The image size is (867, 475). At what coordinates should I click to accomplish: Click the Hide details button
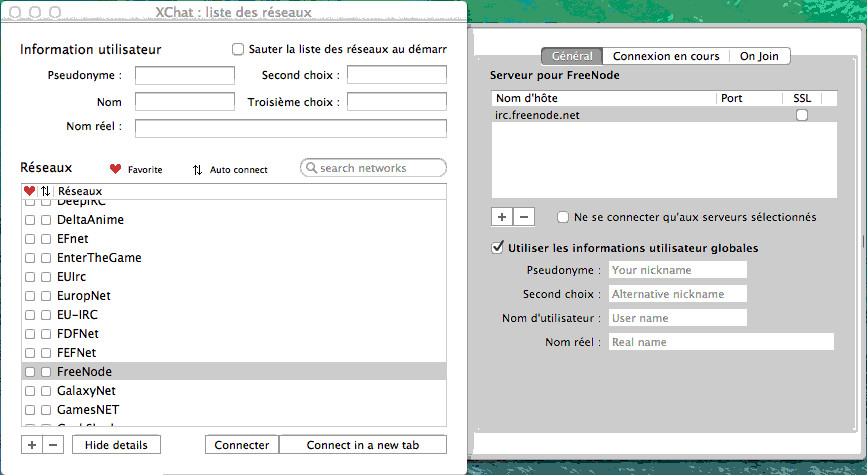[x=116, y=445]
